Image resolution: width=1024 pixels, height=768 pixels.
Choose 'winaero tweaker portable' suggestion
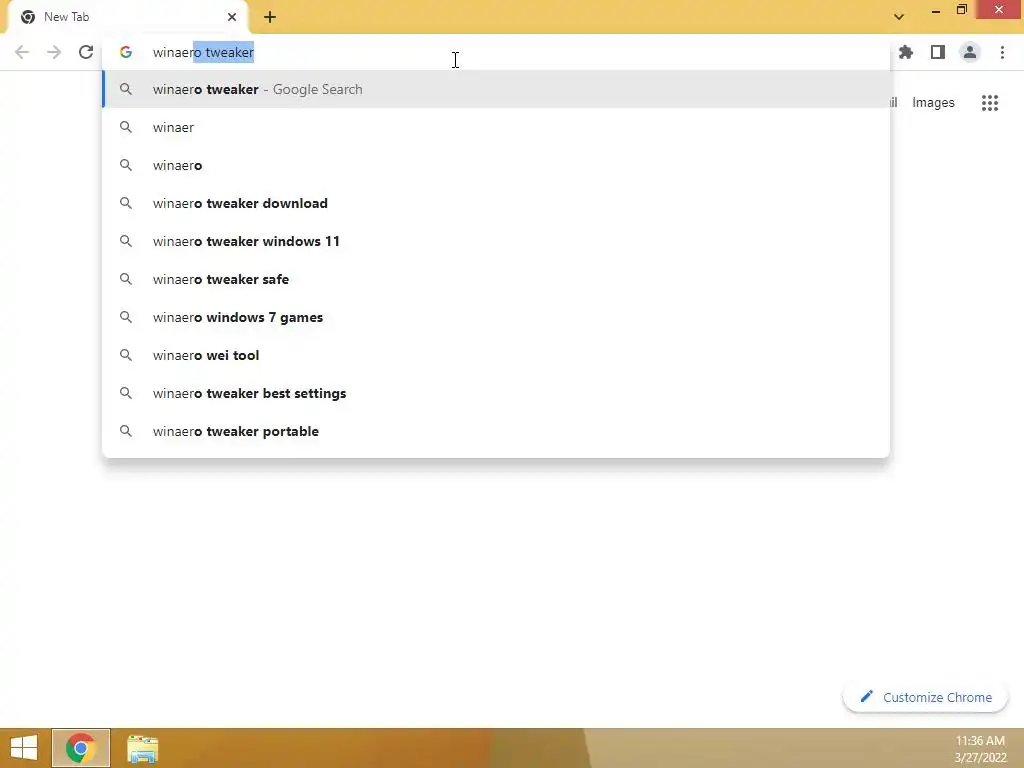tap(496, 431)
